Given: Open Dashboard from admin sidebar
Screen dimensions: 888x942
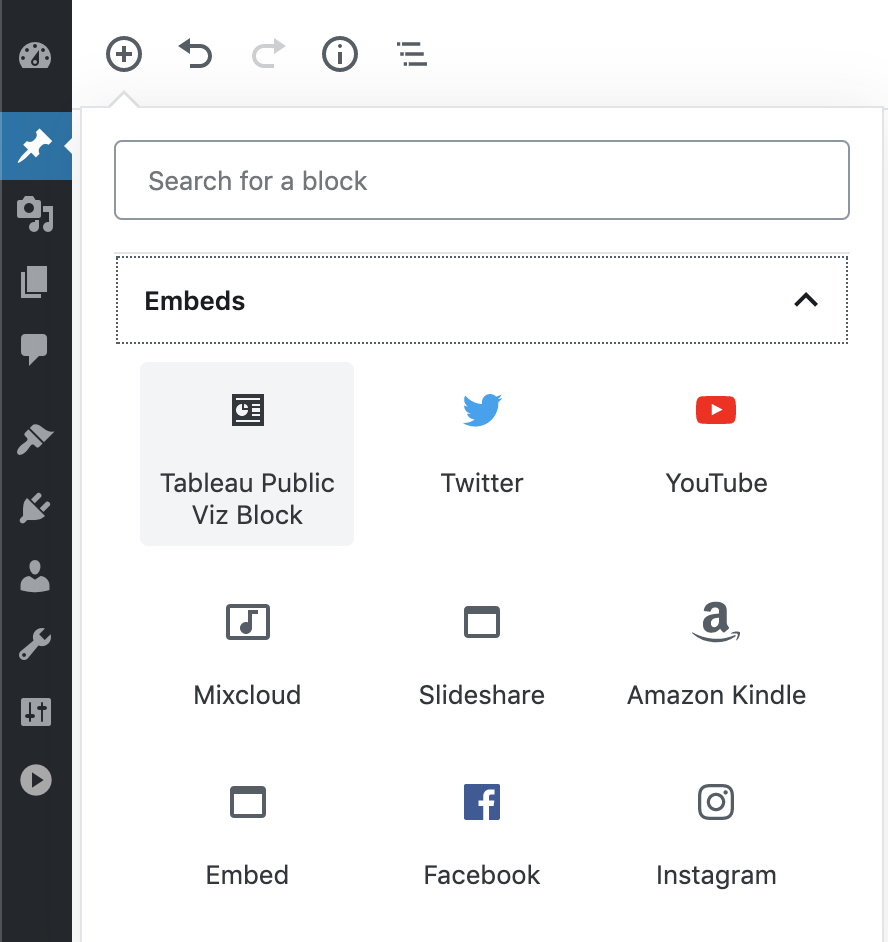Looking at the screenshot, I should tap(35, 56).
